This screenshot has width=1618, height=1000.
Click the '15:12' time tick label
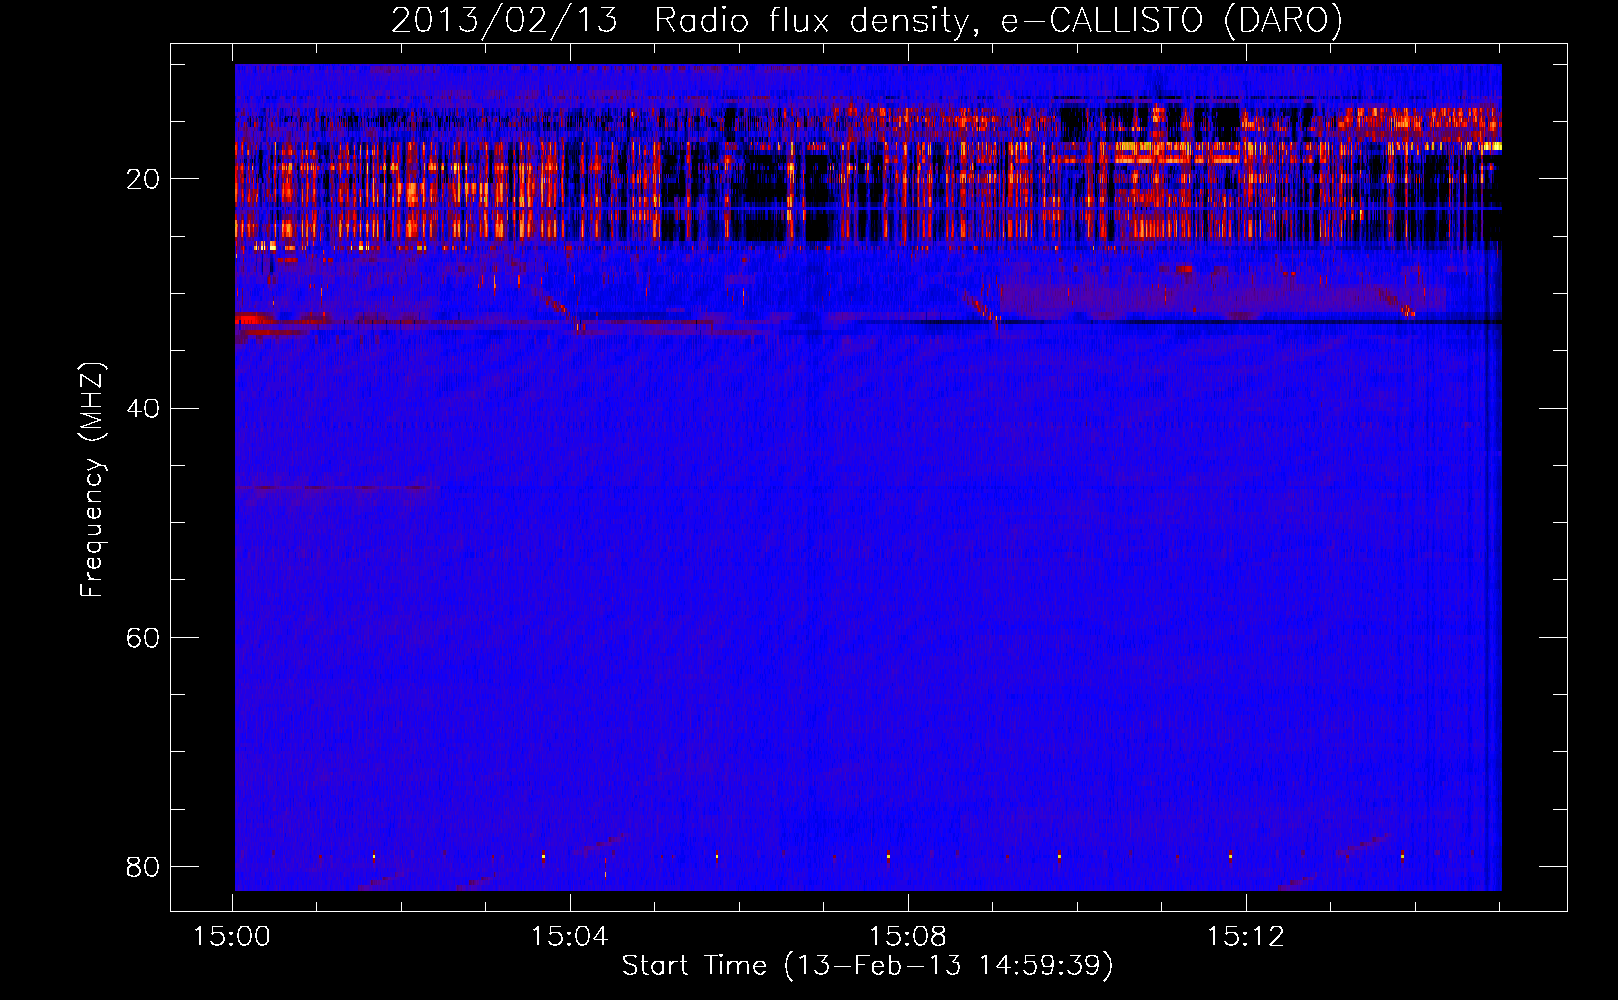pyautogui.click(x=1245, y=937)
